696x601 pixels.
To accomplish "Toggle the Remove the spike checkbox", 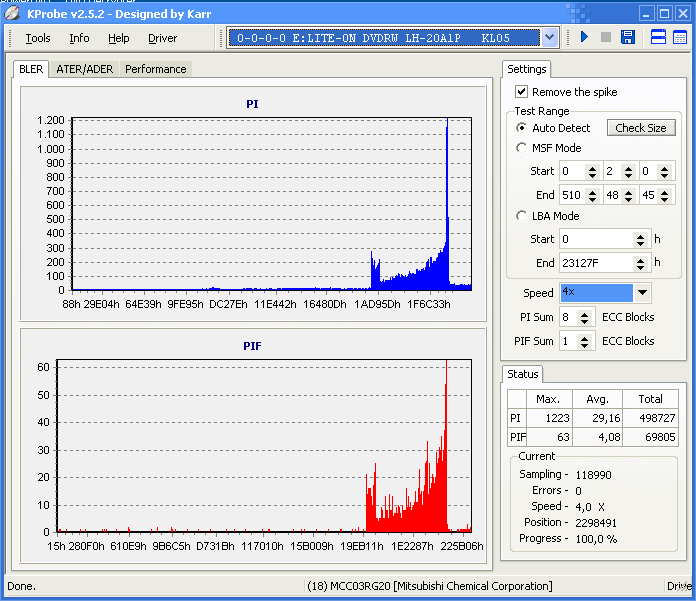I will click(521, 92).
